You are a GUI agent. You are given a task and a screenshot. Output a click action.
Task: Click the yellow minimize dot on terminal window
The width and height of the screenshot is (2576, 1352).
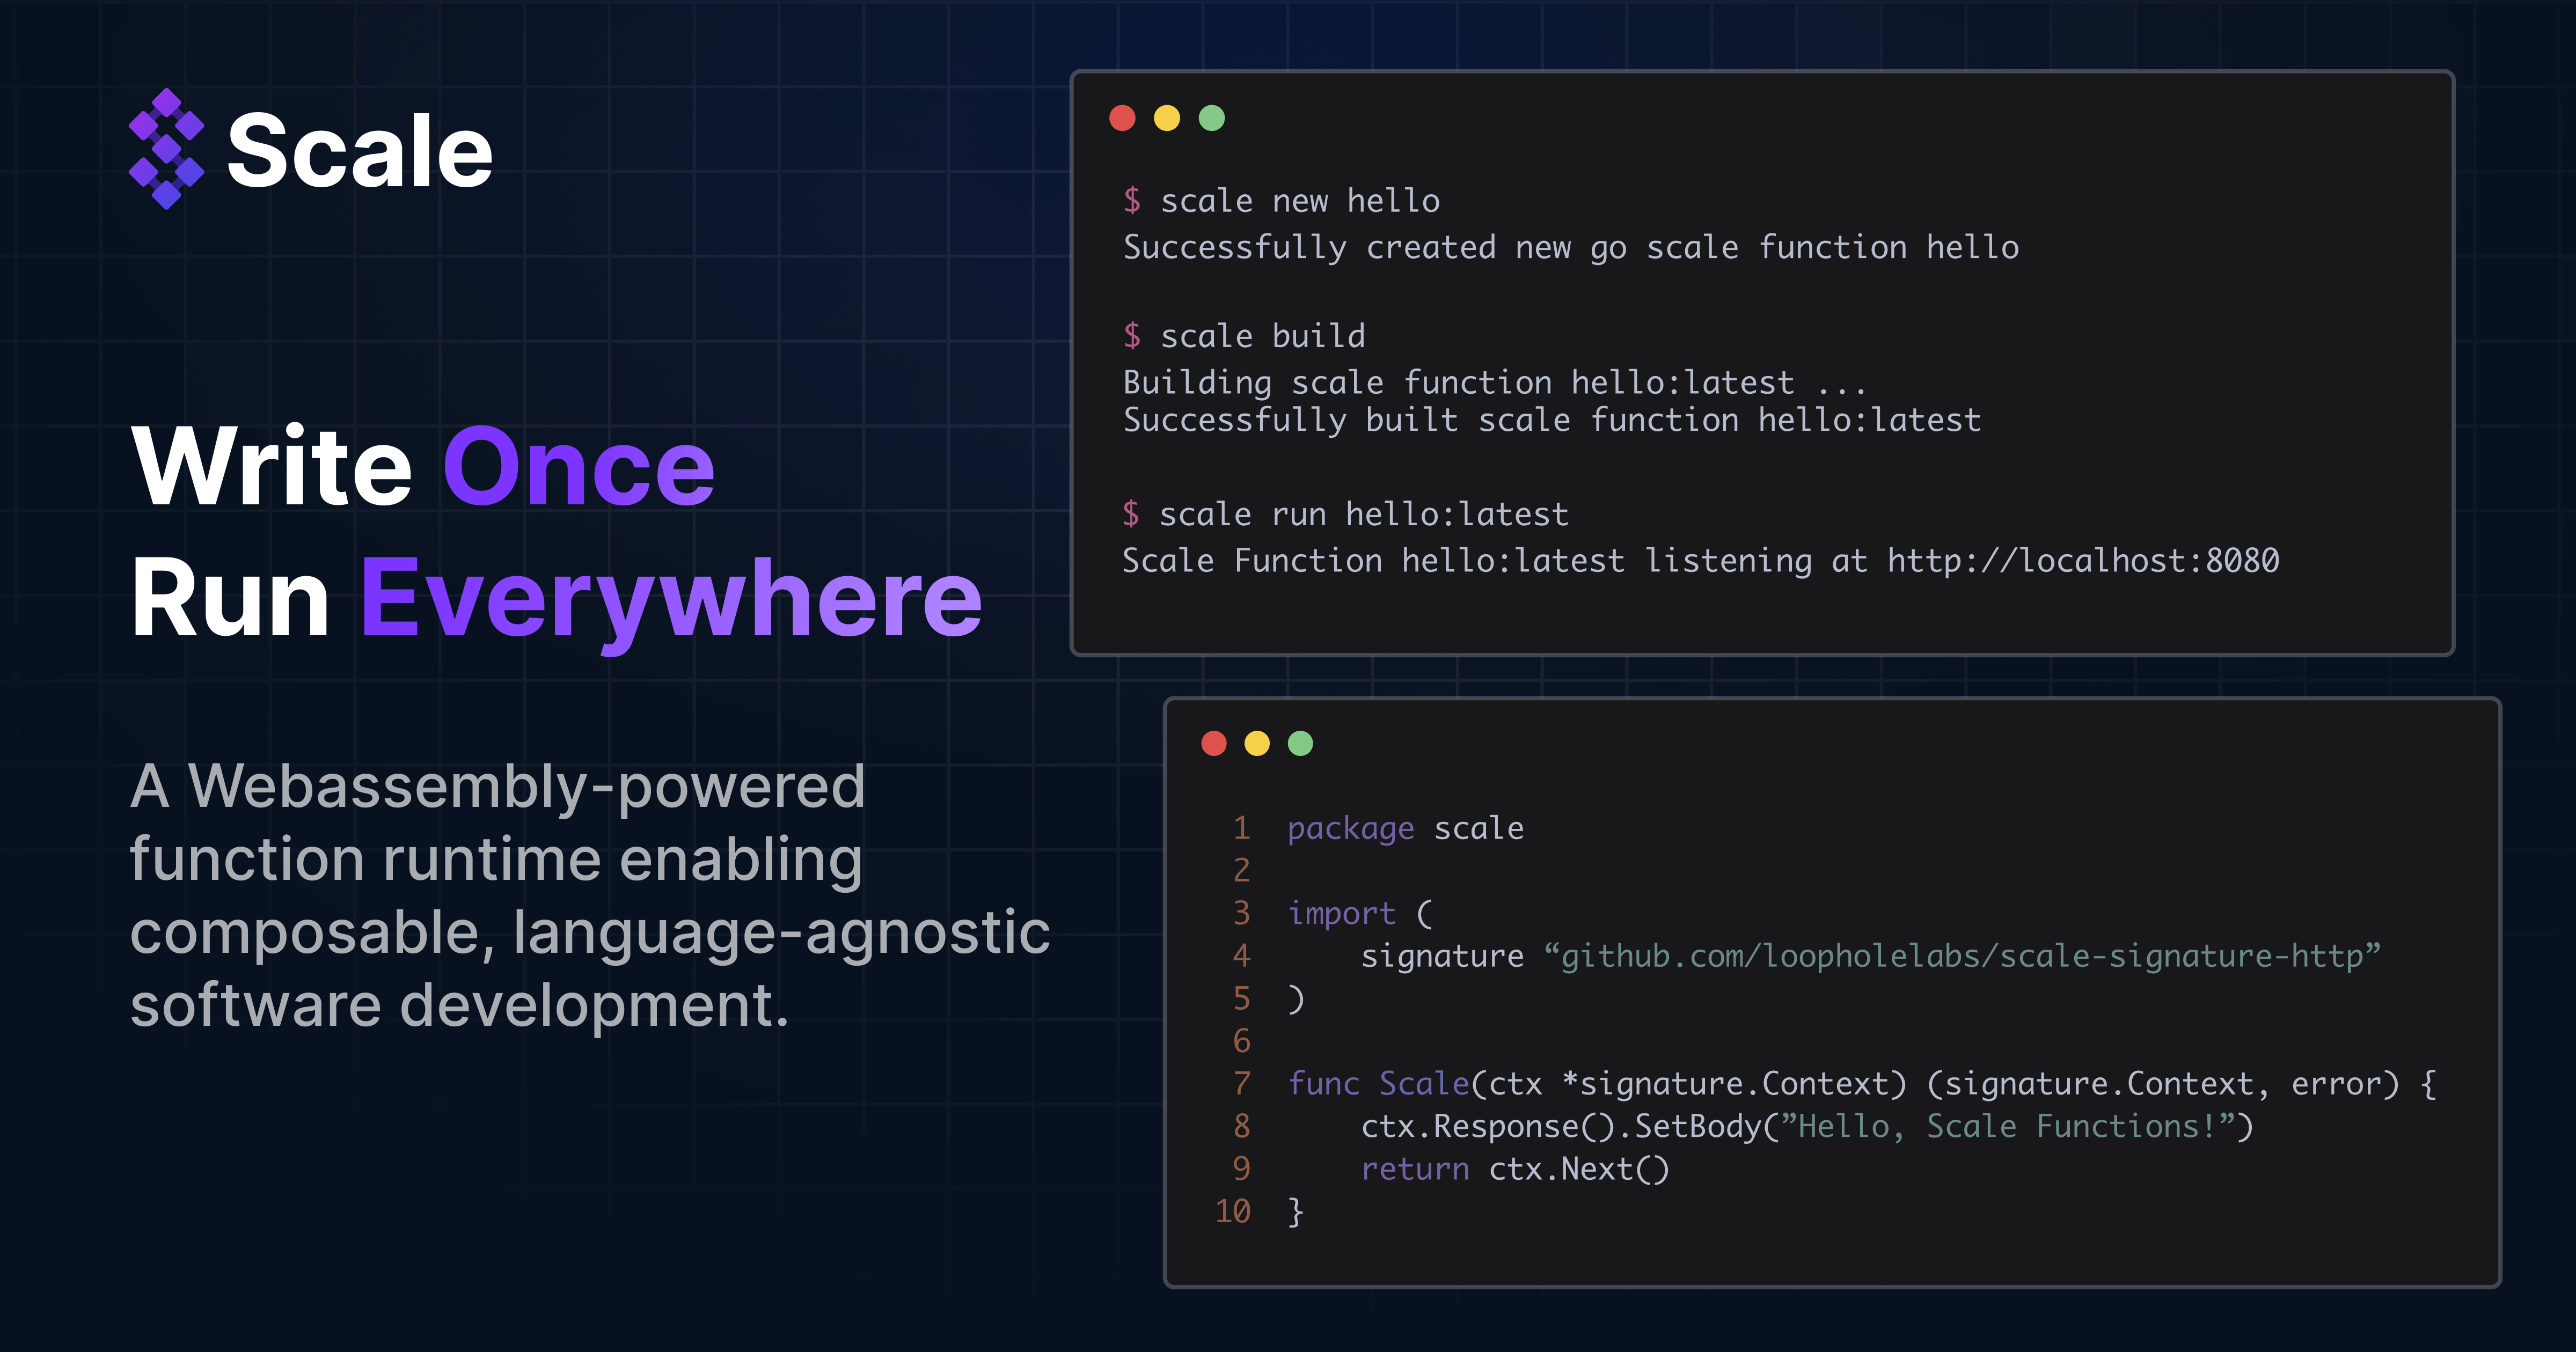pyautogui.click(x=1166, y=119)
